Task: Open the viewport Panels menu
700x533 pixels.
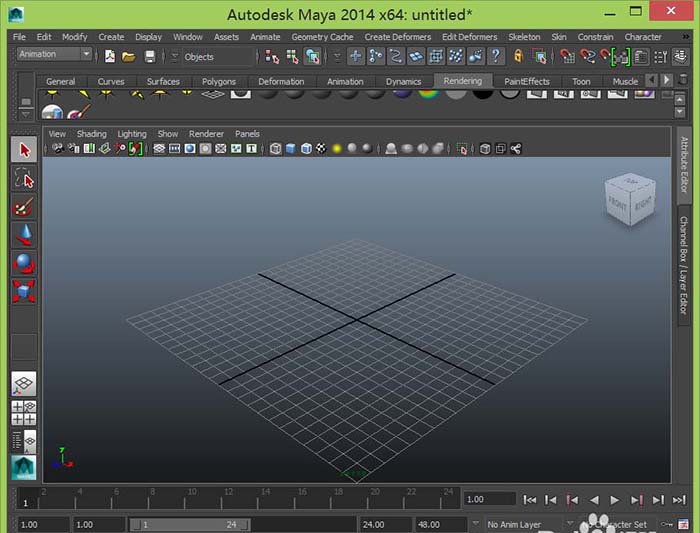Action: click(247, 133)
